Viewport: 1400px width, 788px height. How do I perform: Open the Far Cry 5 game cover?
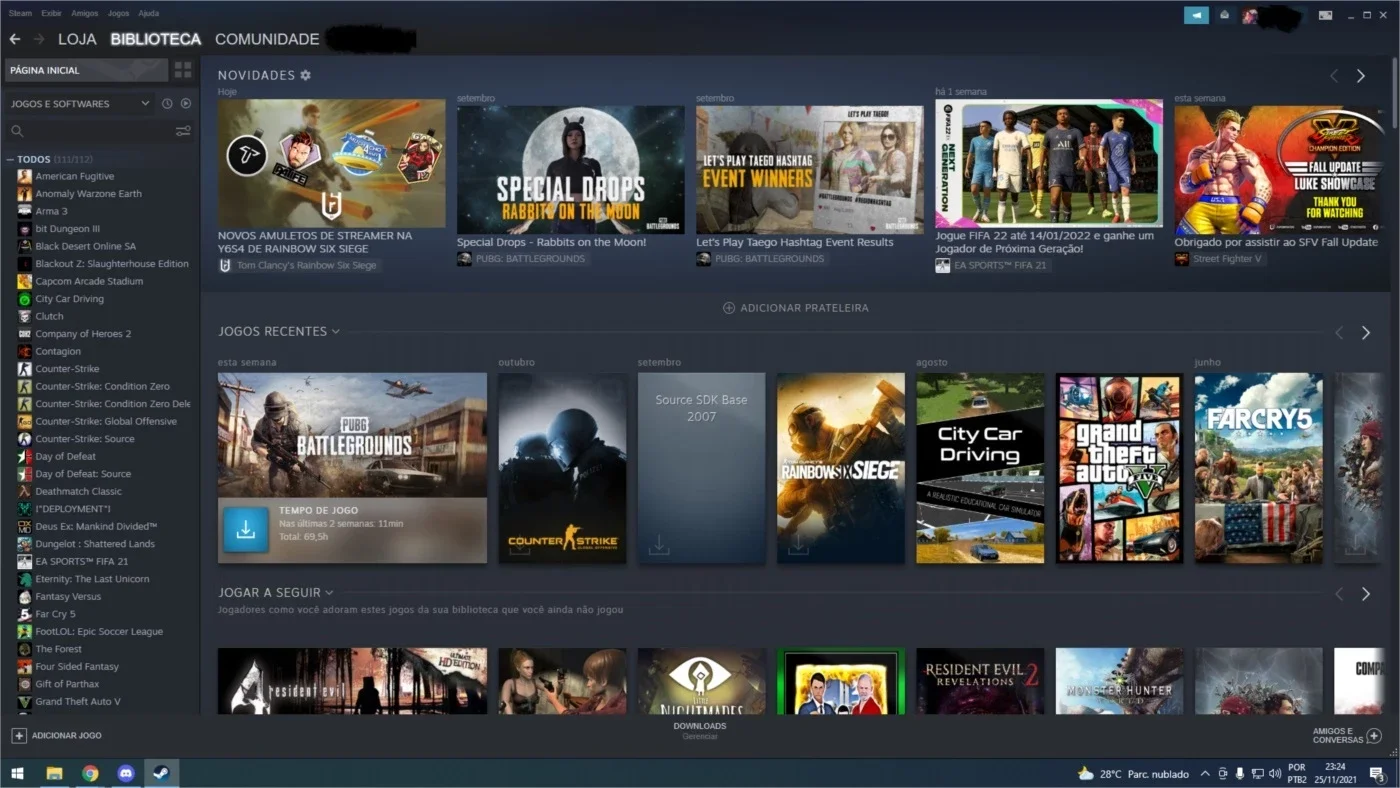pos(1259,468)
